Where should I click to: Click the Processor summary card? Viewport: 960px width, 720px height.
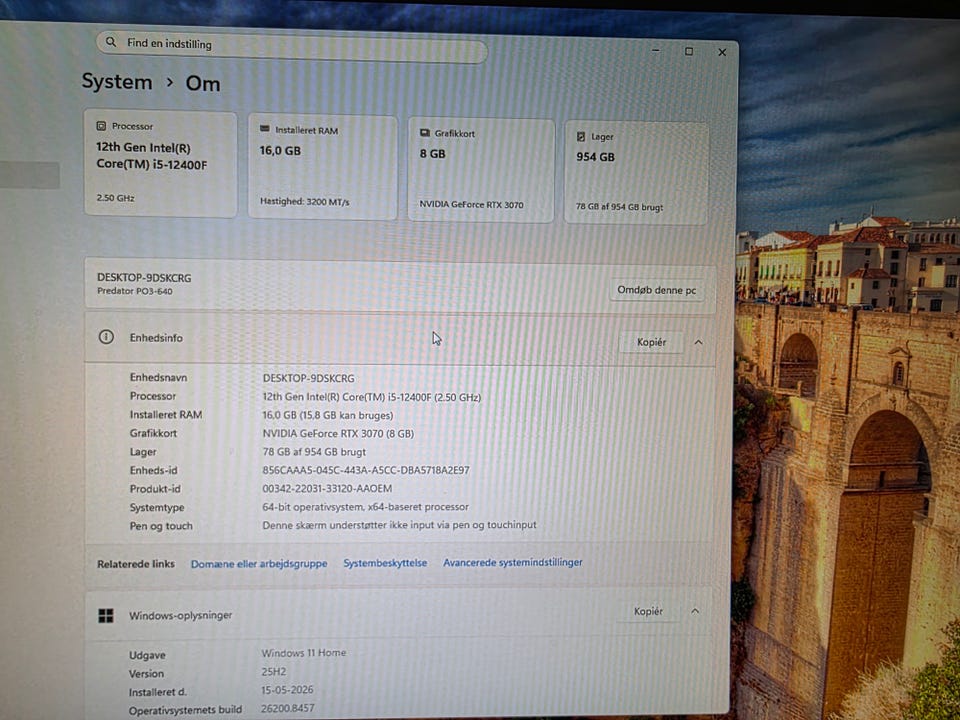(x=160, y=163)
